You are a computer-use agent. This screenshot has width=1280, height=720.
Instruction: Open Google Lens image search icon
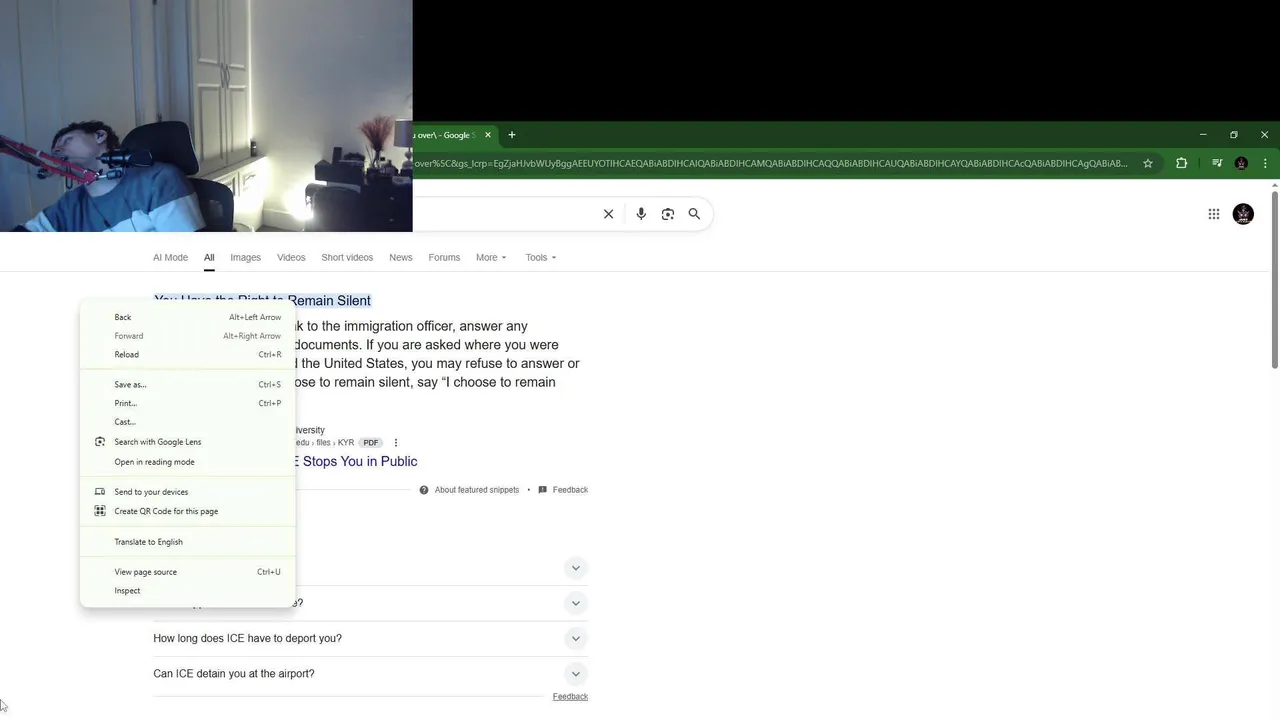point(668,214)
